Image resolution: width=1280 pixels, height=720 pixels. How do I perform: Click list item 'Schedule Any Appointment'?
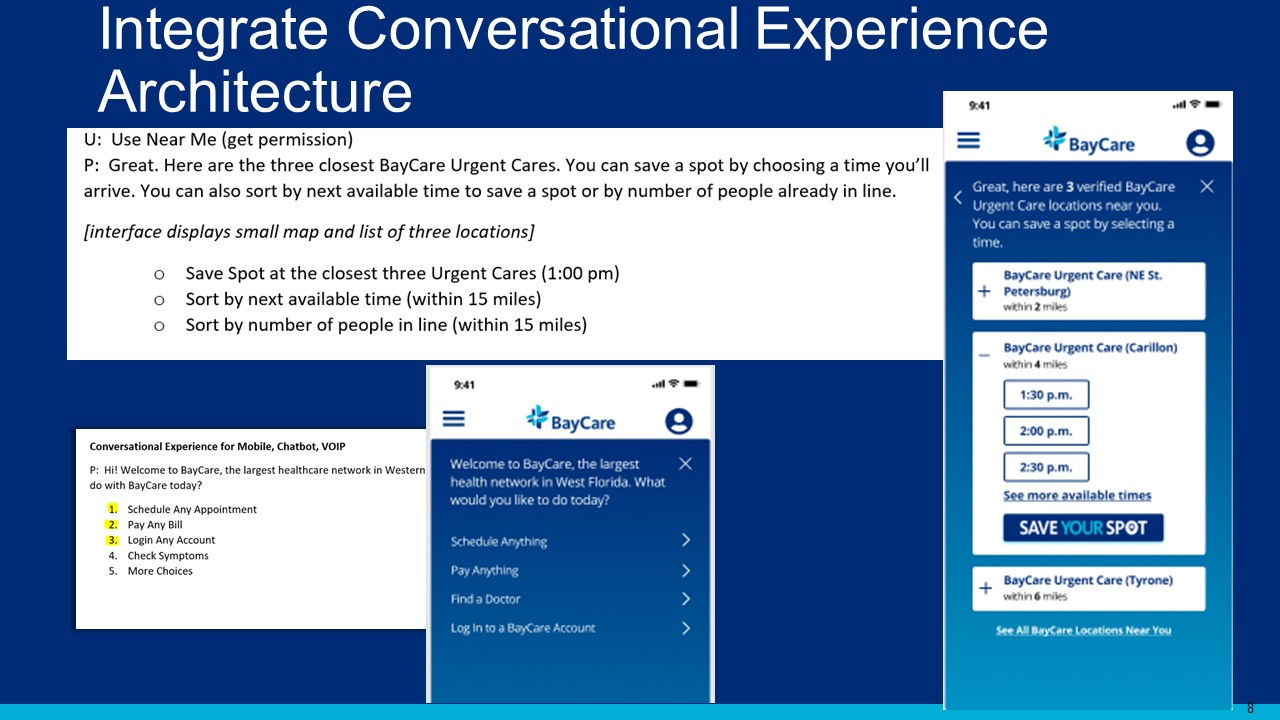coord(192,509)
